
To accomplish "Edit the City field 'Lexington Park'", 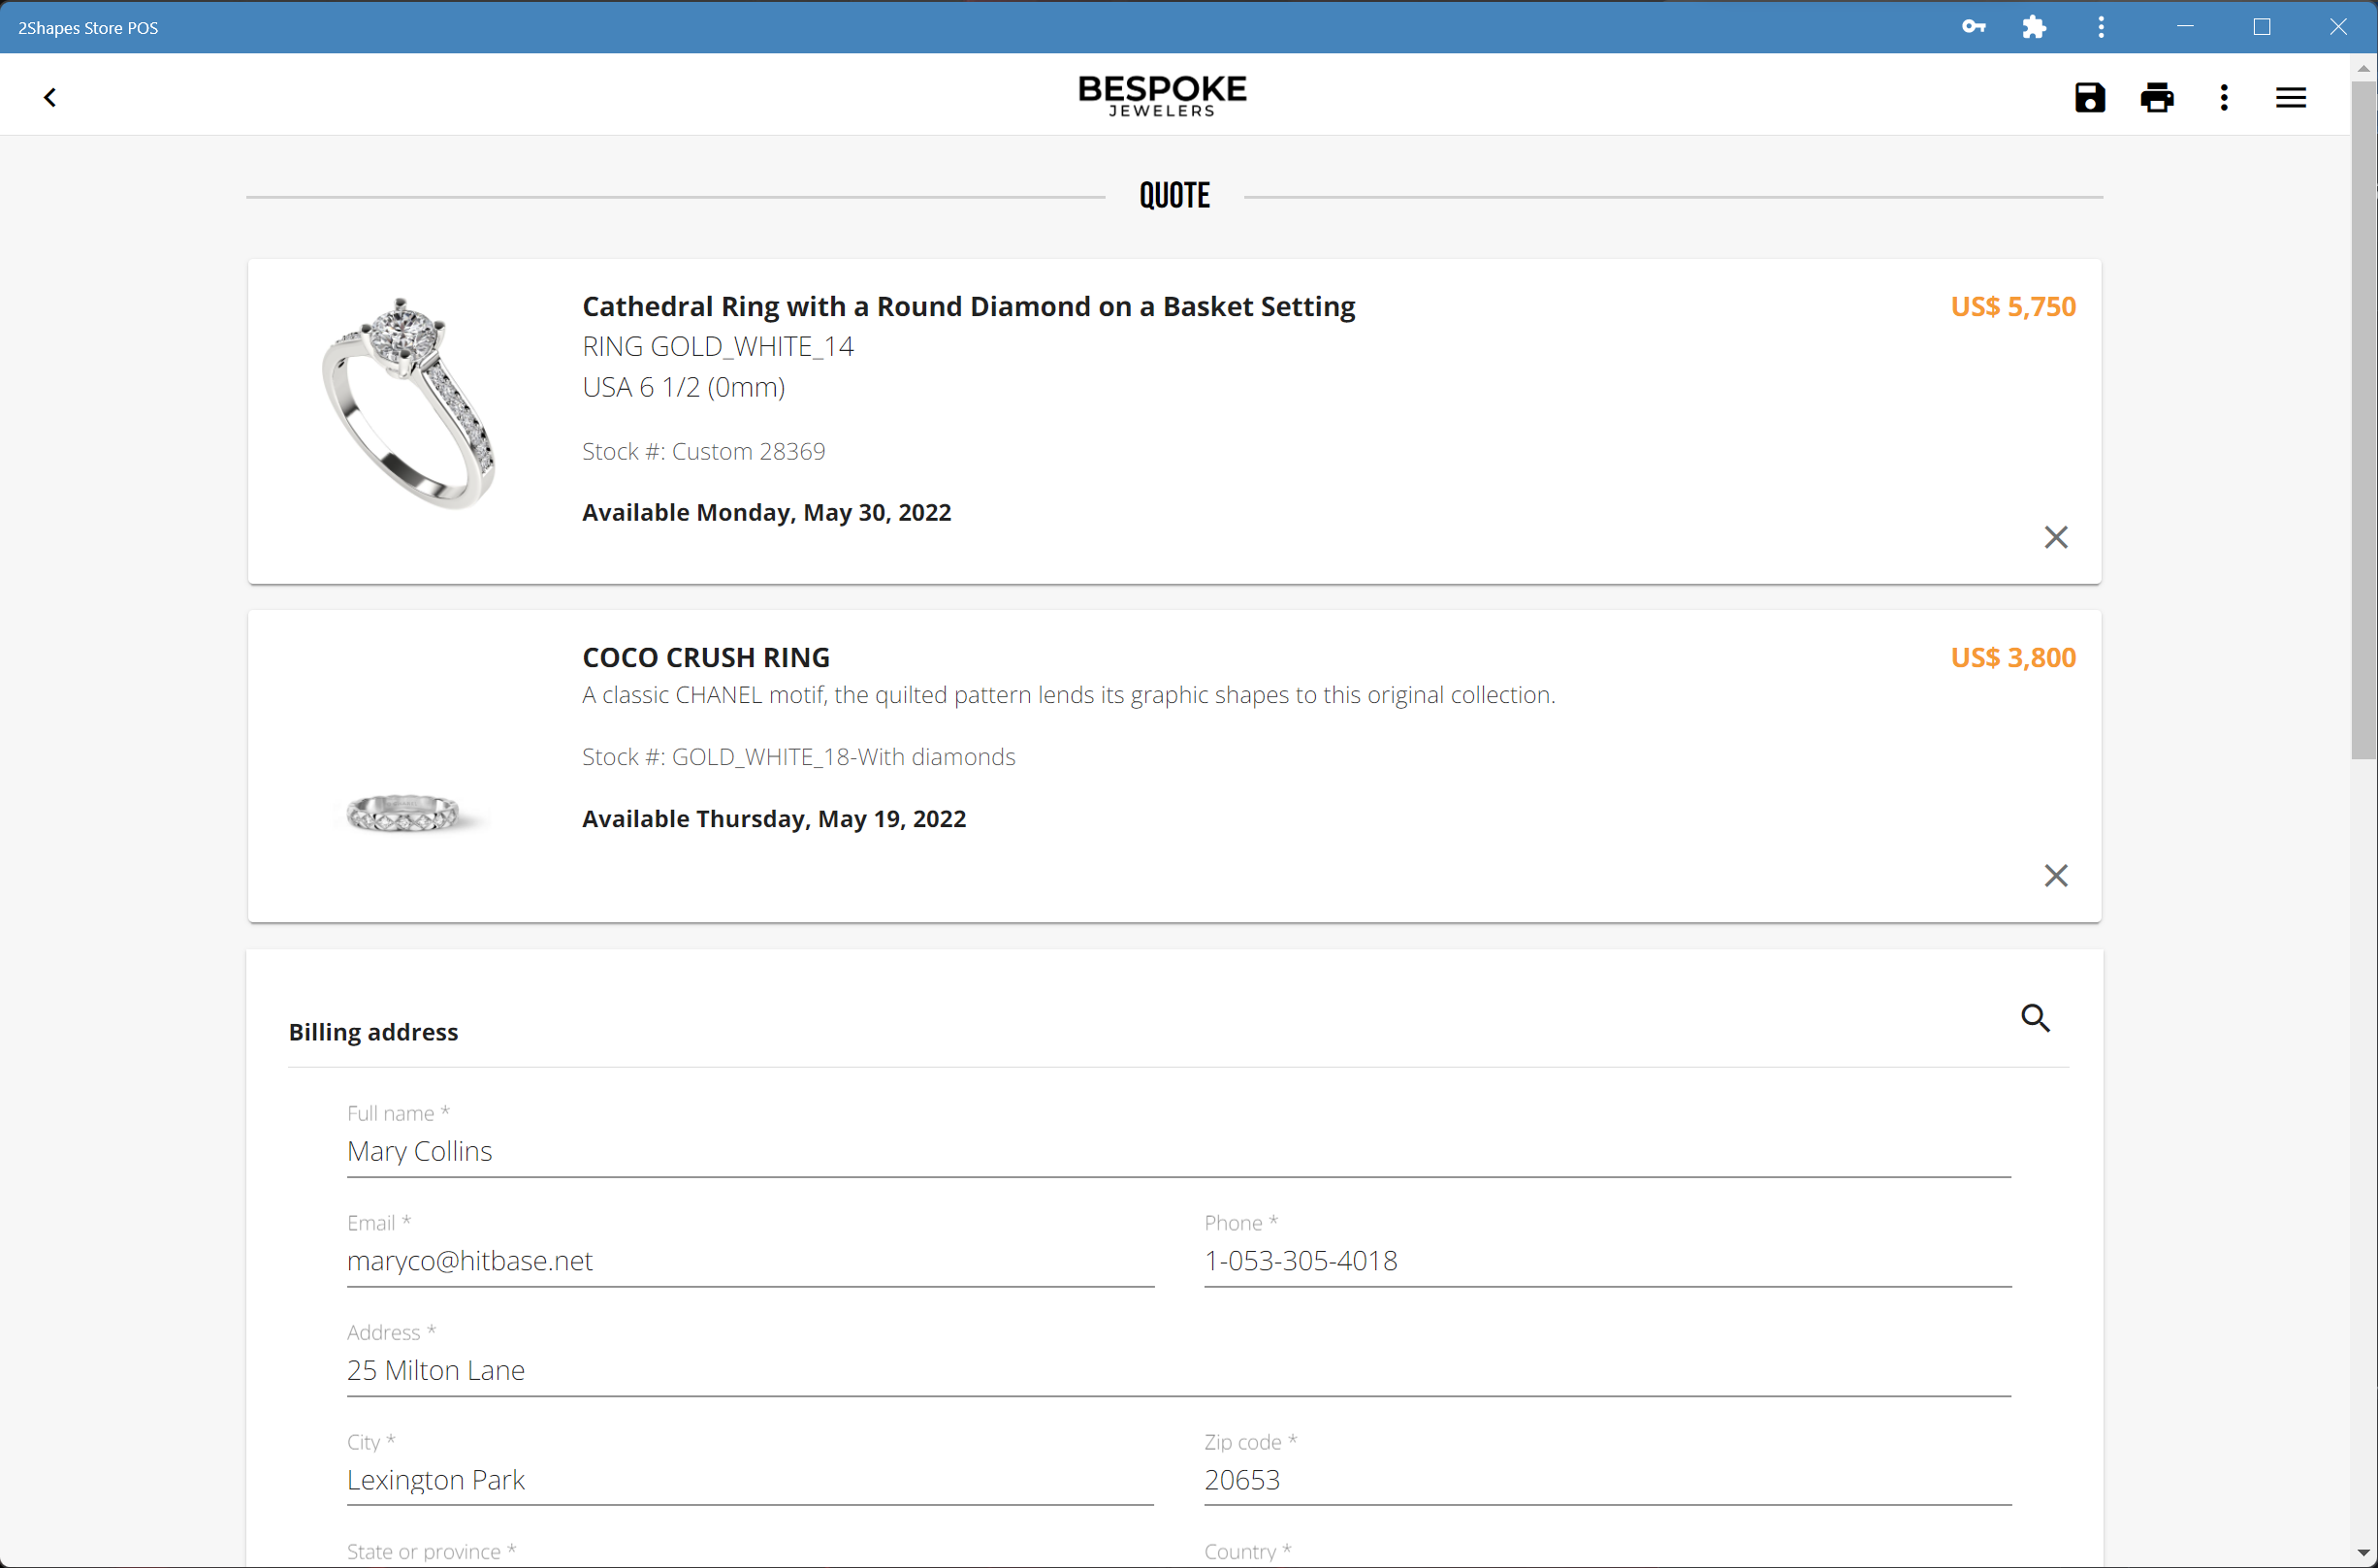I will pos(750,1480).
